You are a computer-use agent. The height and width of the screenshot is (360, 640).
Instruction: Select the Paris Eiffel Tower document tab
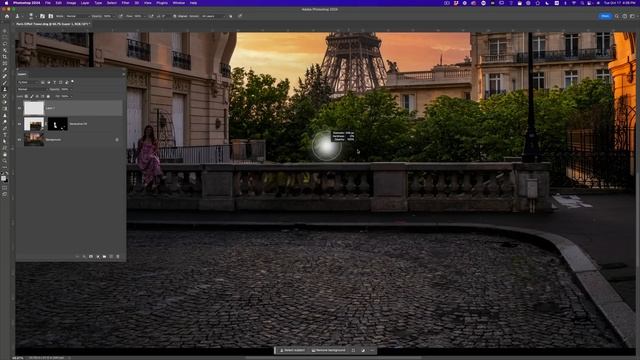pos(52,24)
